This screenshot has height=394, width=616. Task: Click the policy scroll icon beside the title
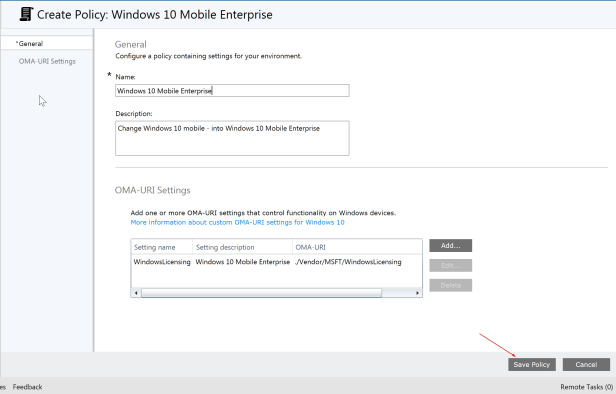(x=26, y=14)
